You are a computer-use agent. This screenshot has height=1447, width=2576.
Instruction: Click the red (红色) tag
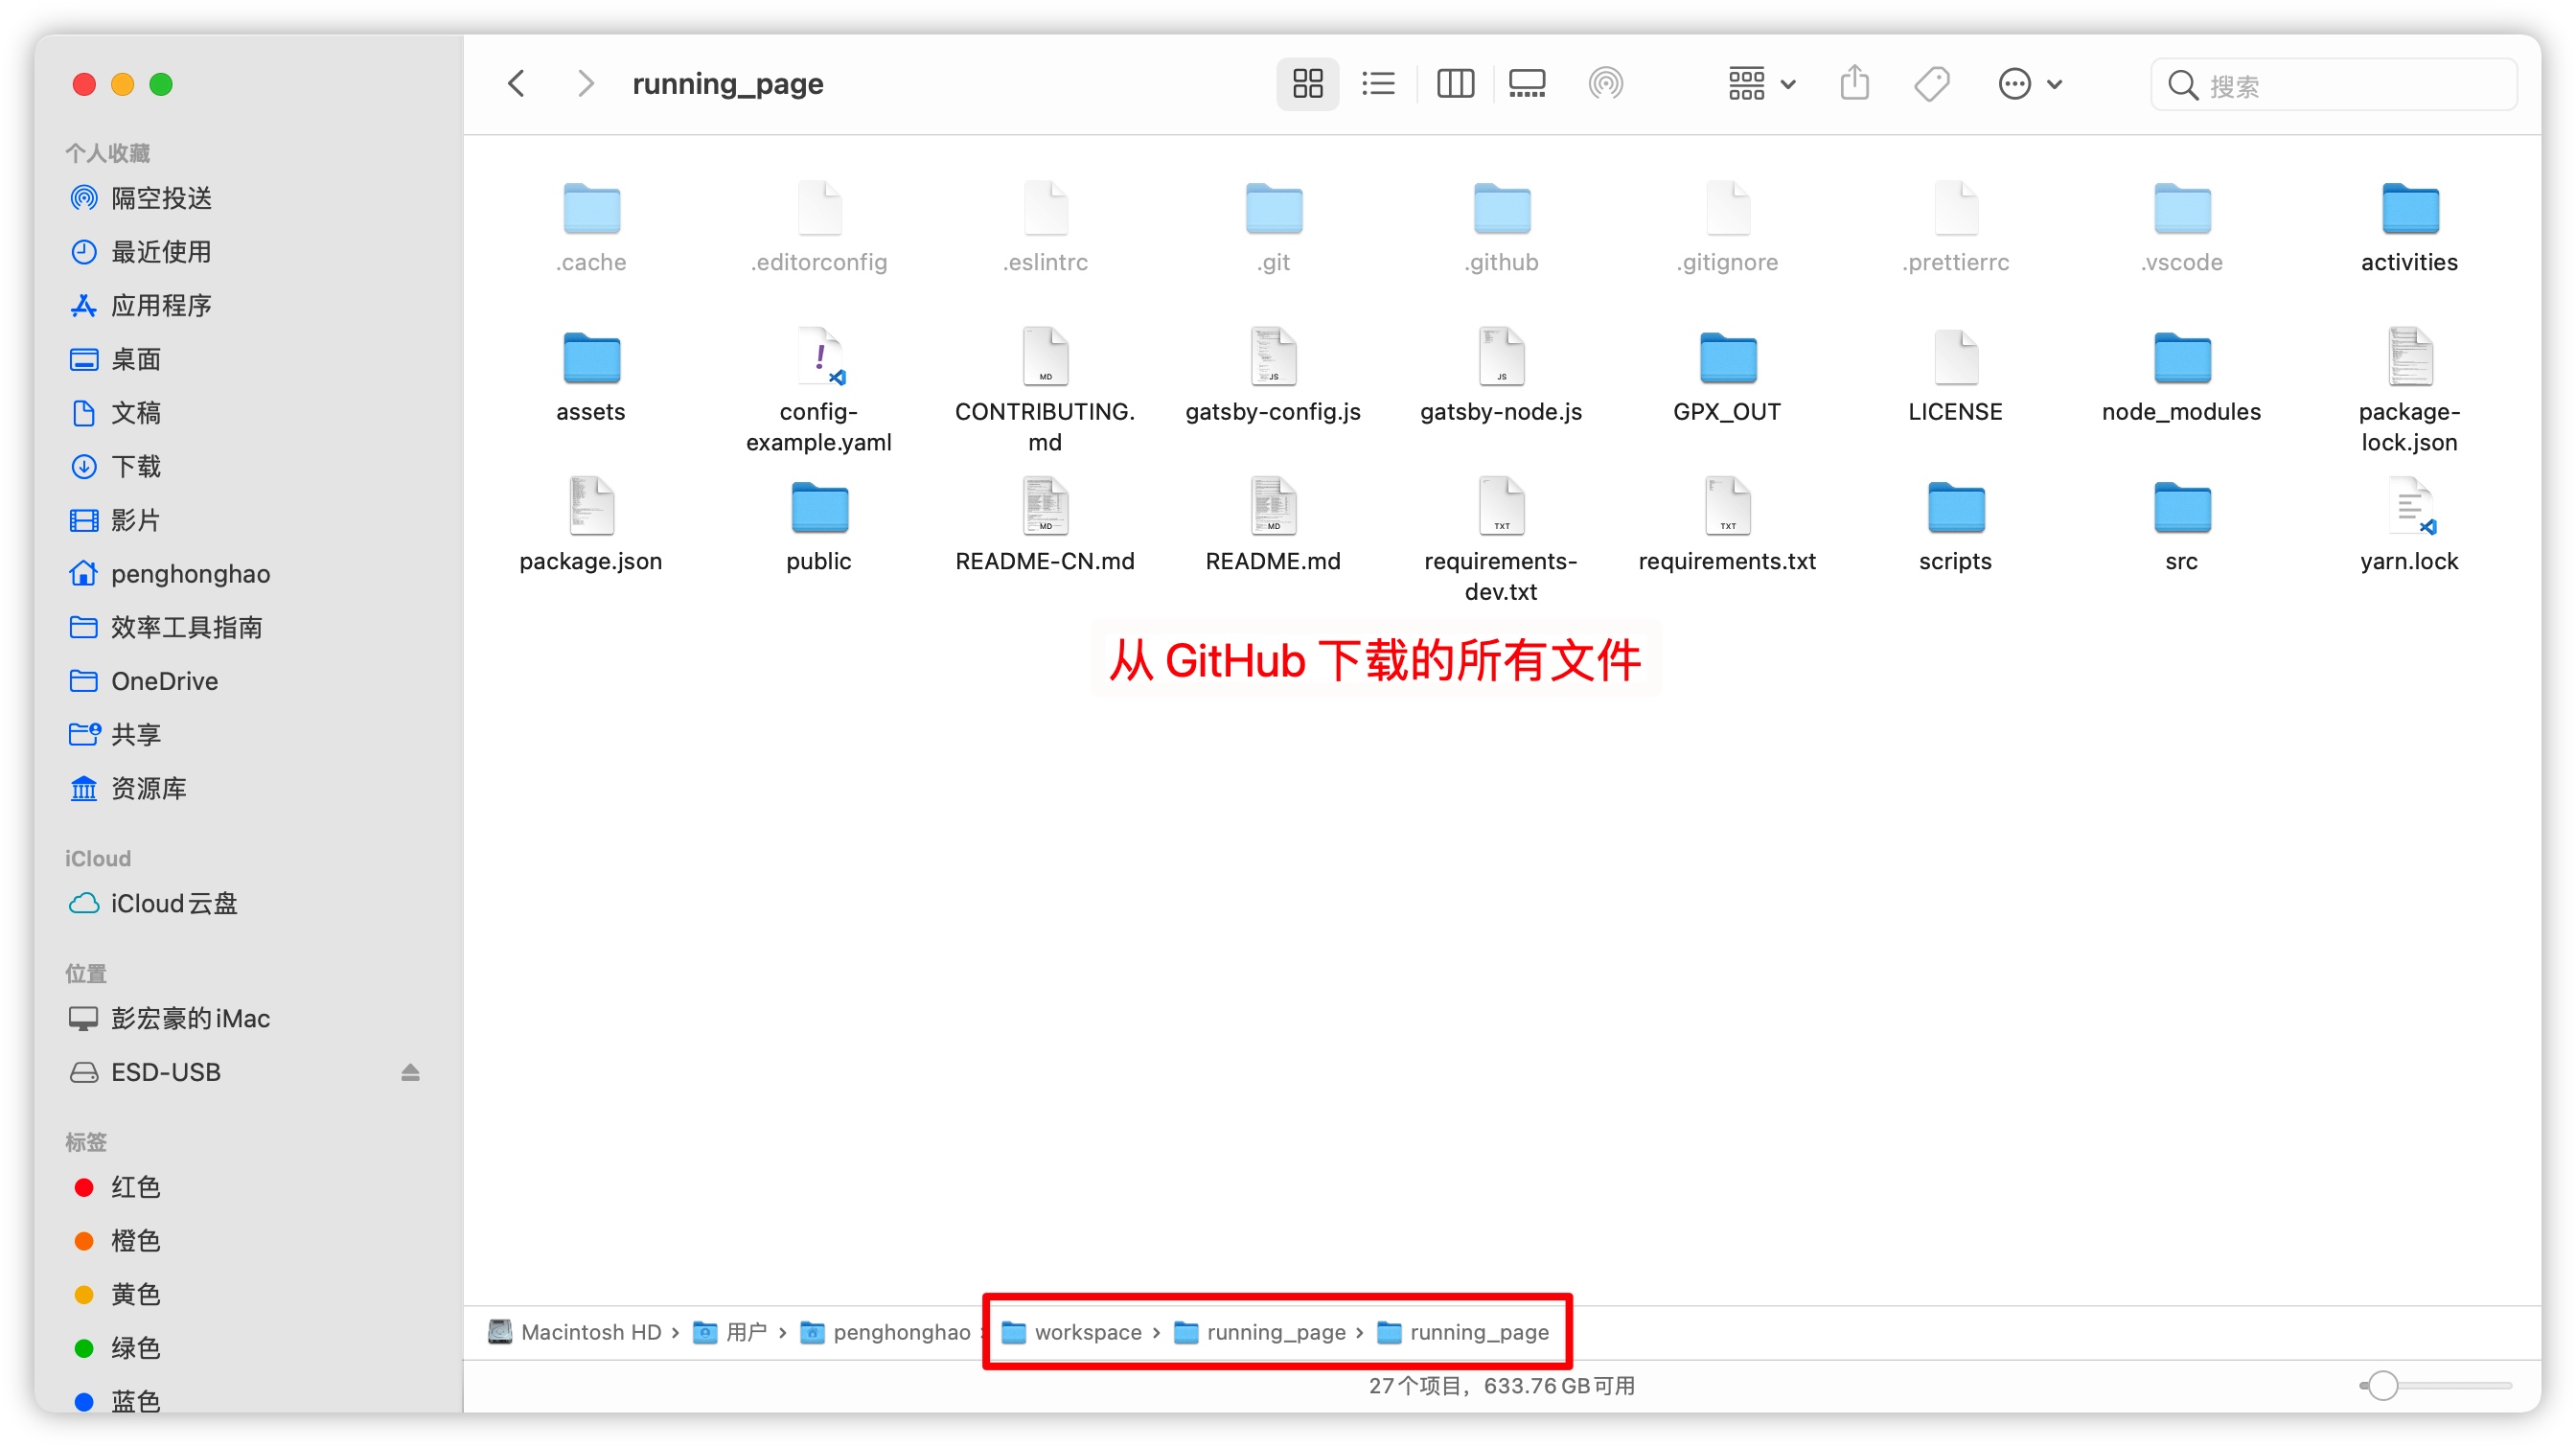(x=135, y=1187)
